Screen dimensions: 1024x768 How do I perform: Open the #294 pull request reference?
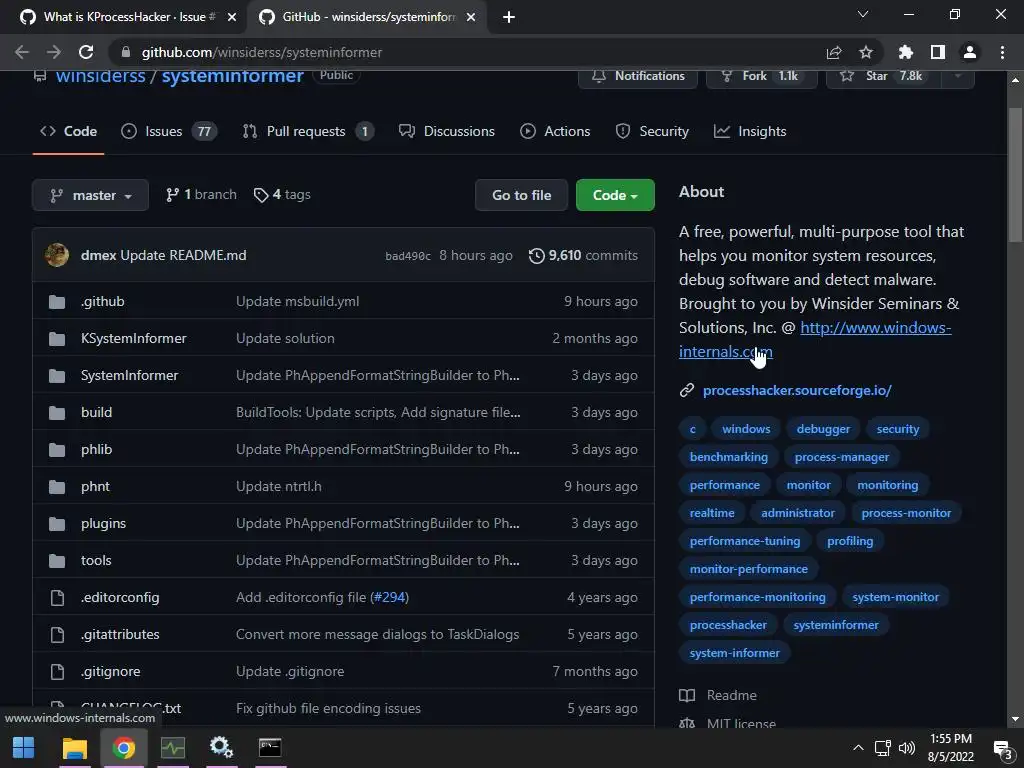(x=389, y=598)
